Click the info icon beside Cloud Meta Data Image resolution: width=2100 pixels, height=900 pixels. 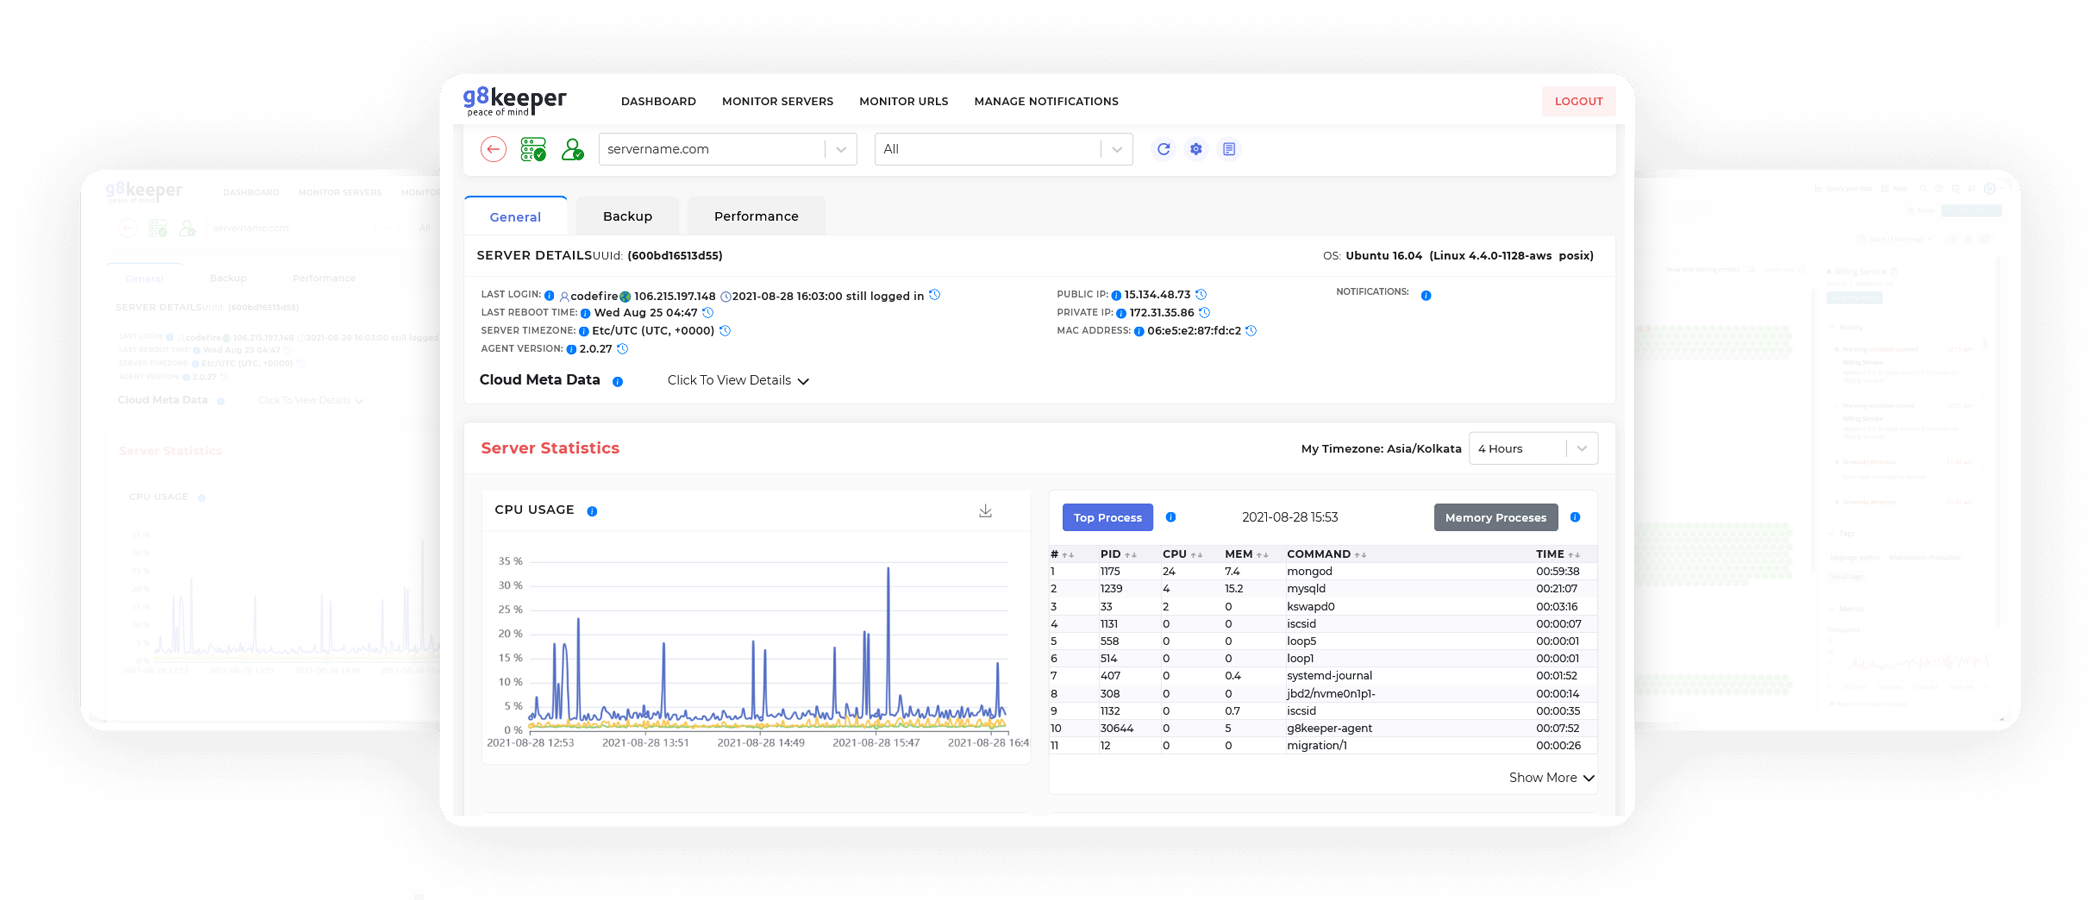coord(618,381)
